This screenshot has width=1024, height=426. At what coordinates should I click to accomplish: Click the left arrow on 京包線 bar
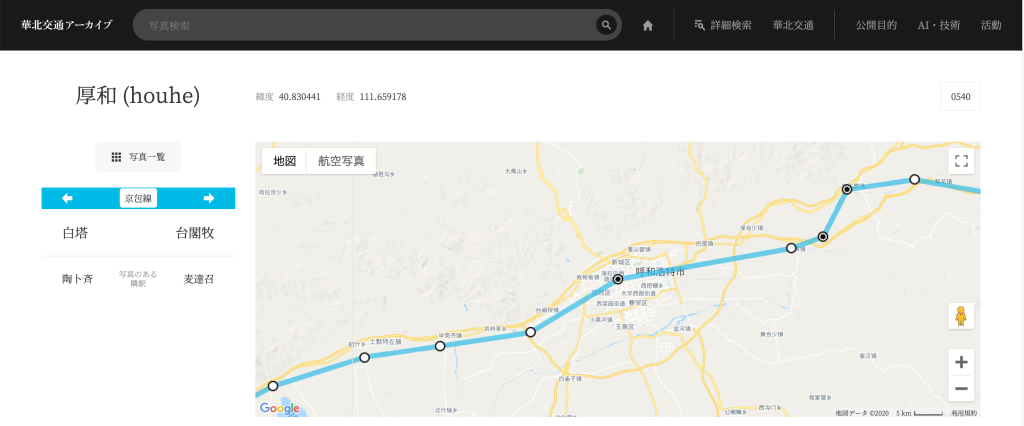pos(67,198)
